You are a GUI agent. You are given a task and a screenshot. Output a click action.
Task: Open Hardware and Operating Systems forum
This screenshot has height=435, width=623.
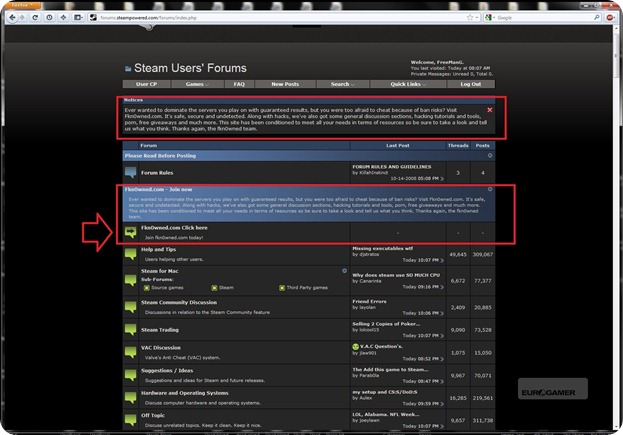[x=185, y=393]
